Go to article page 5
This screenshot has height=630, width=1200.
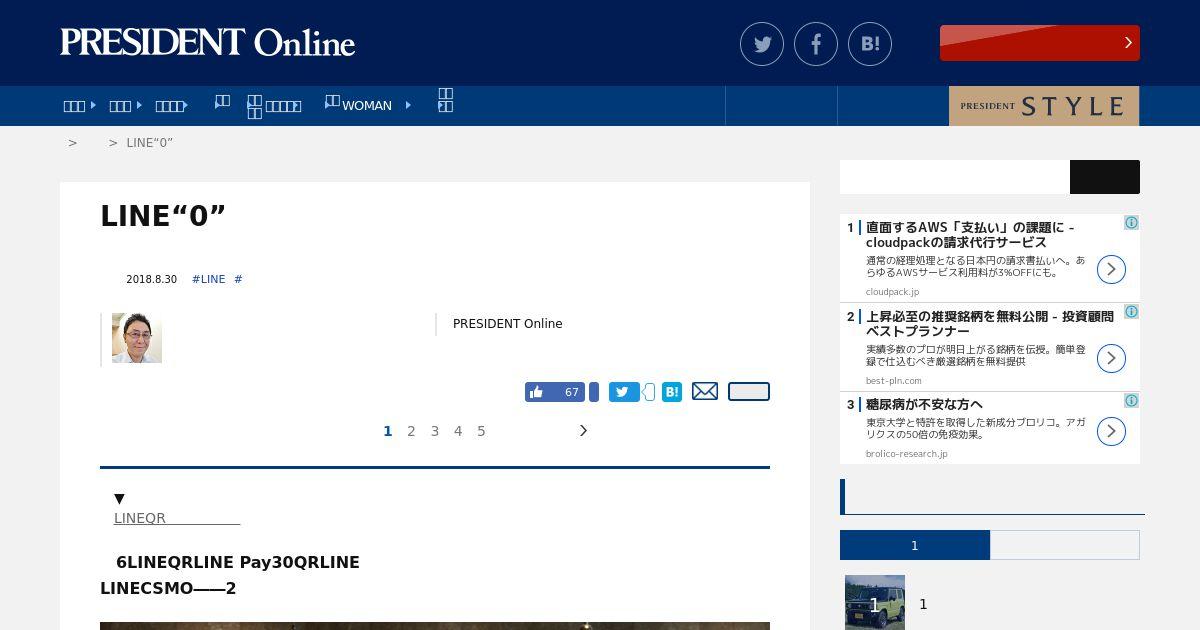coord(481,431)
